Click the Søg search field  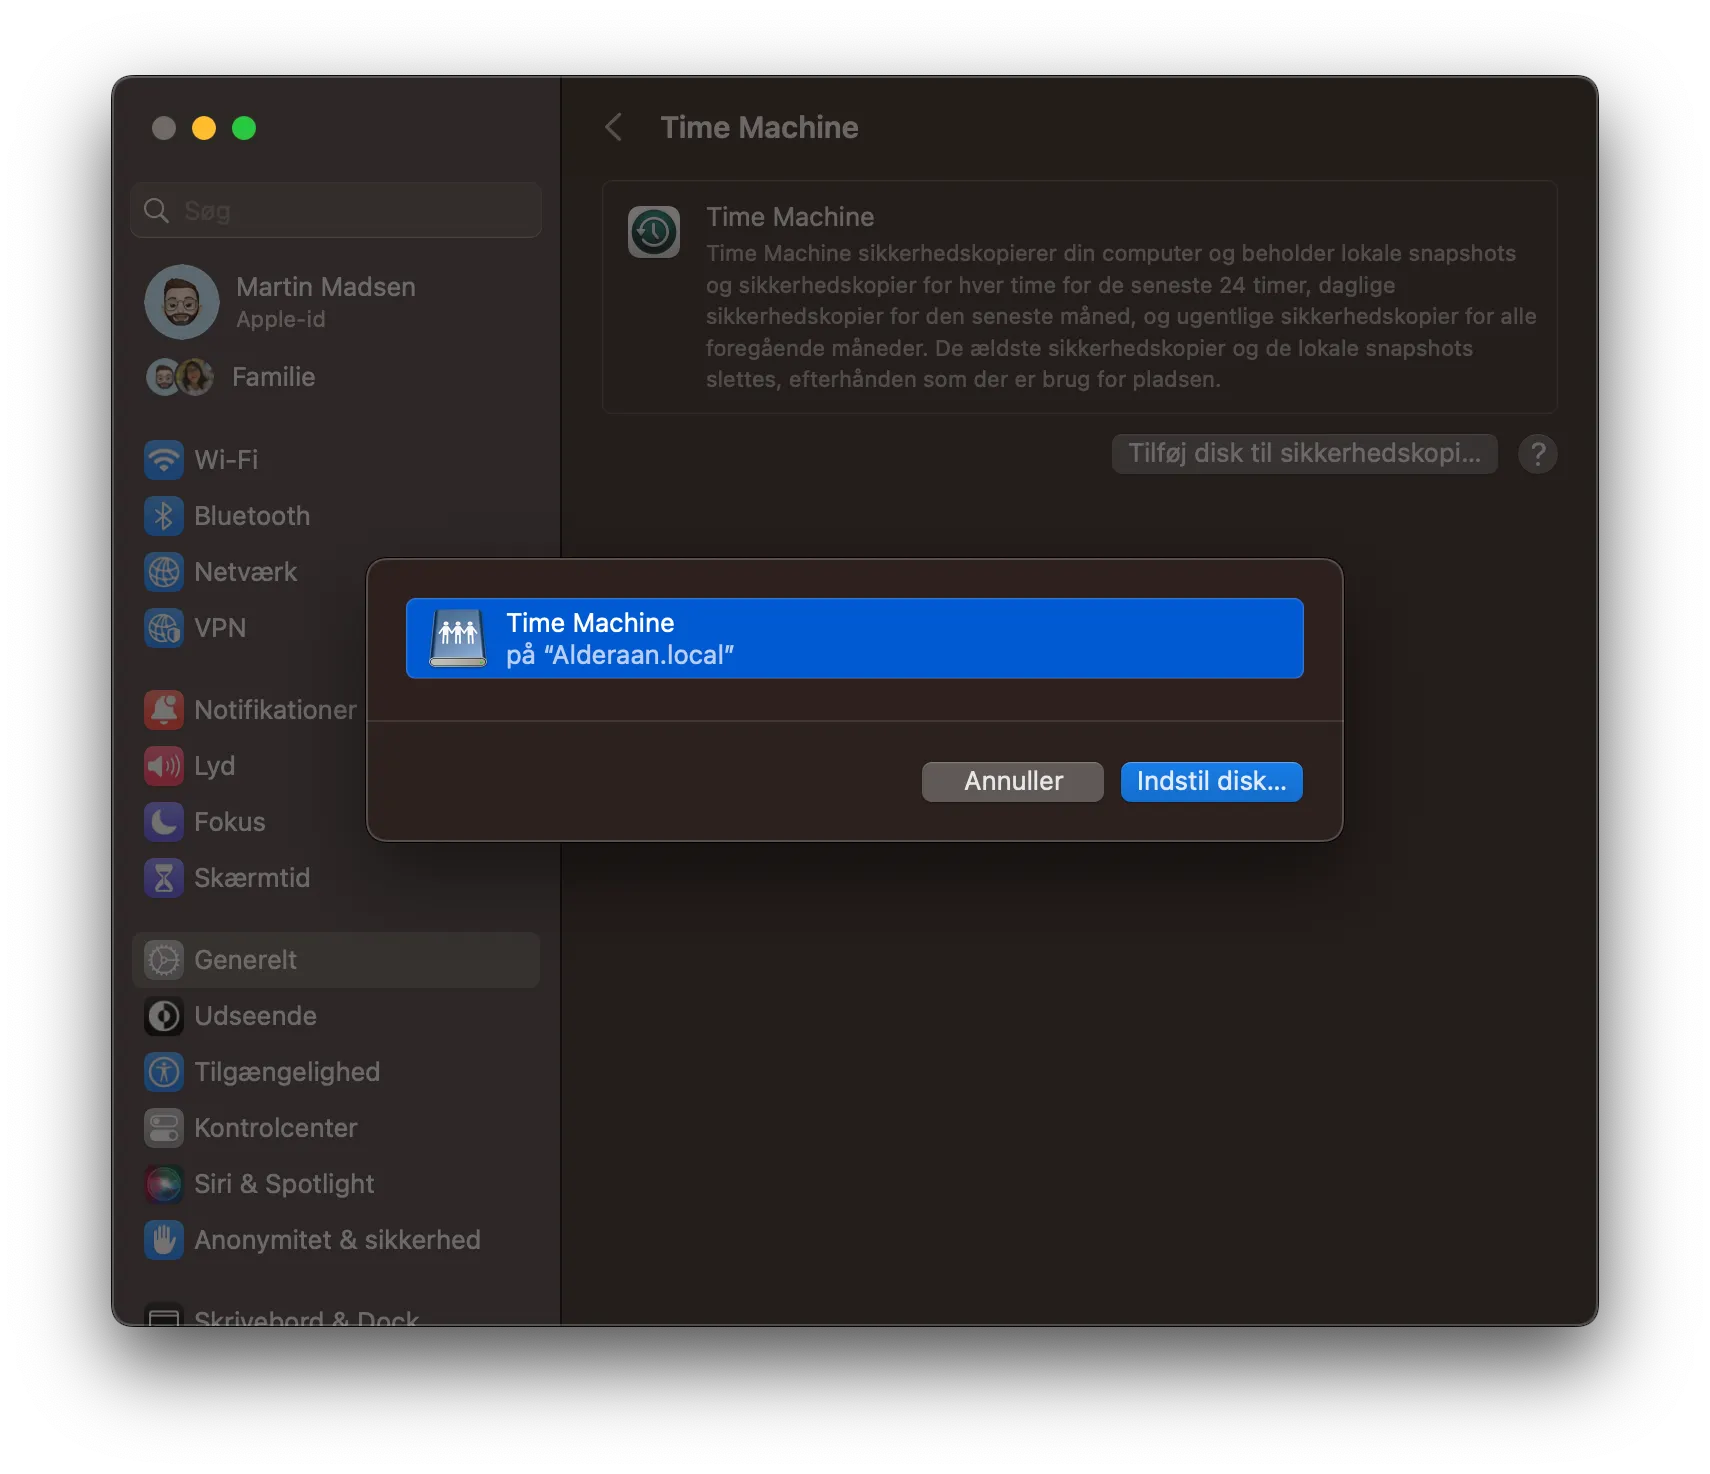336,210
